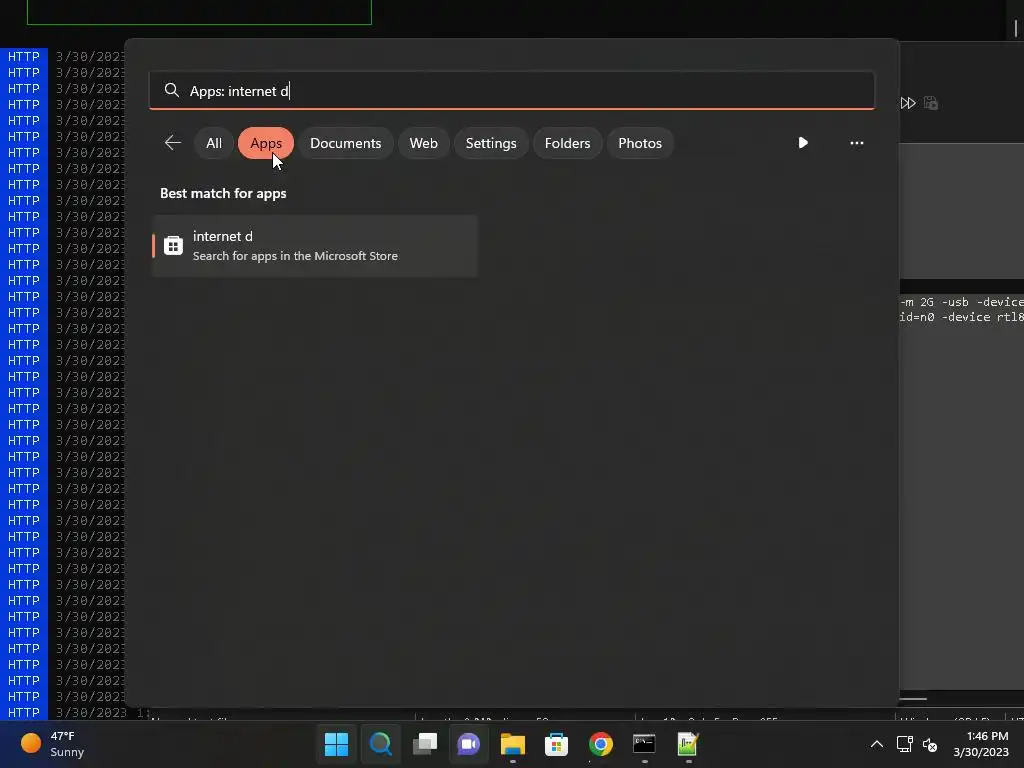Screen dimensions: 1024x768
Task: Click the '-m 2G -usb -device' text in background
Action: 961,302
